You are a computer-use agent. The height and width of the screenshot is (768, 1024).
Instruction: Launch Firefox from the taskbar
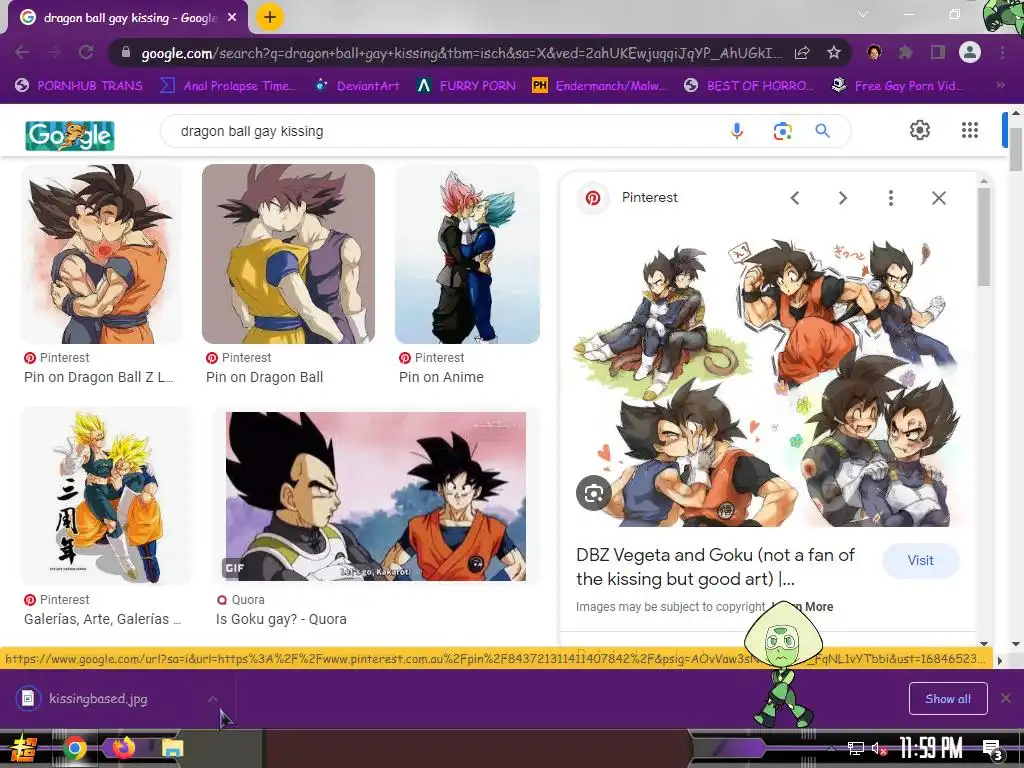pyautogui.click(x=123, y=748)
